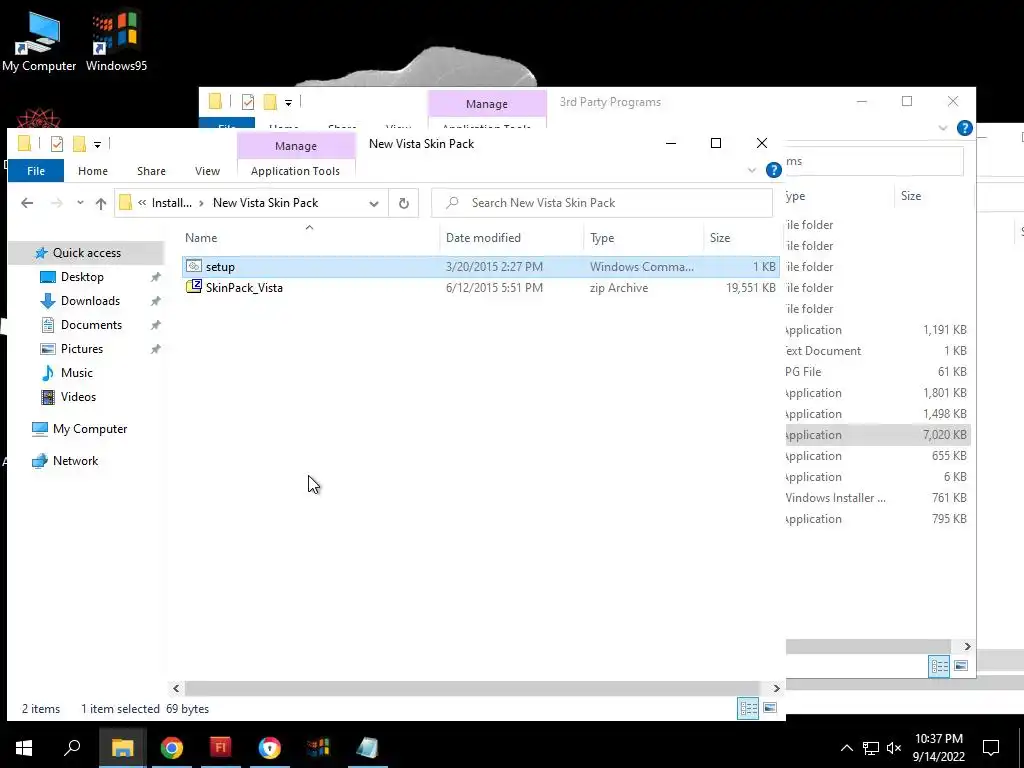Open taskbar Search
This screenshot has width=1024, height=768.
point(72,747)
